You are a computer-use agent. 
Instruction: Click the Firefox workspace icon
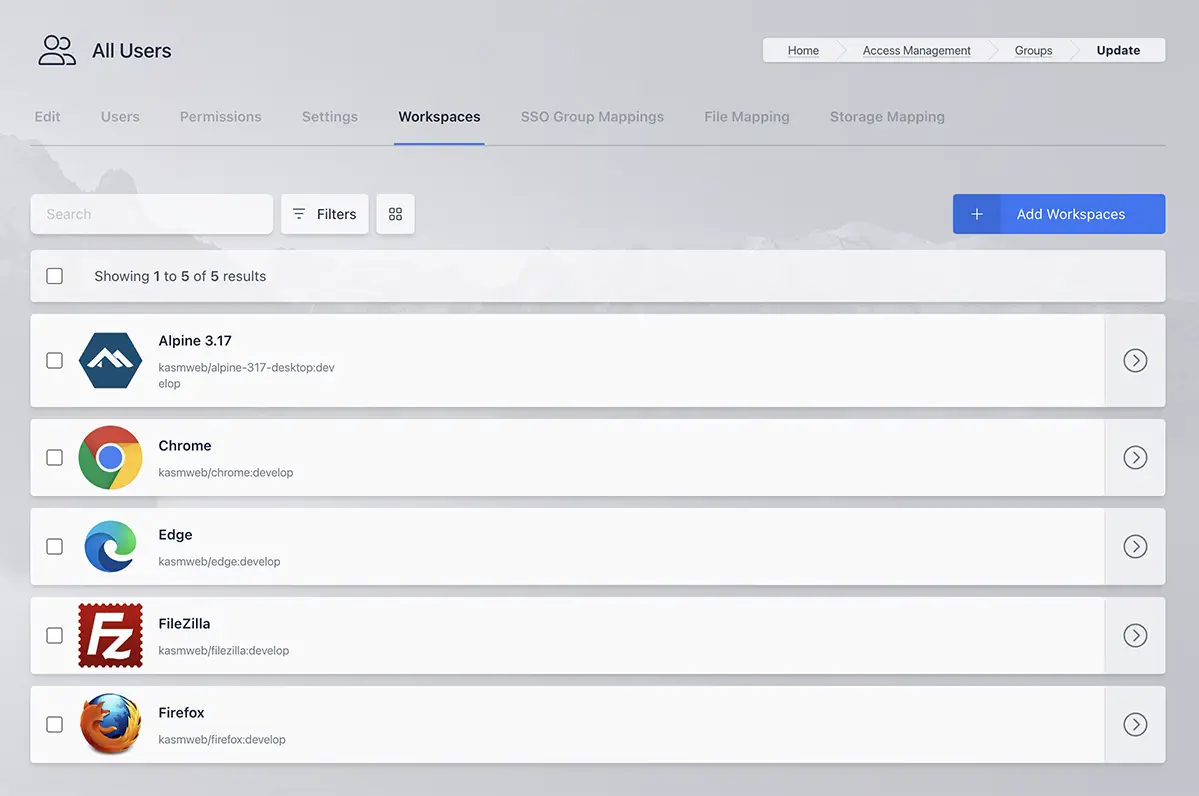tap(110, 724)
